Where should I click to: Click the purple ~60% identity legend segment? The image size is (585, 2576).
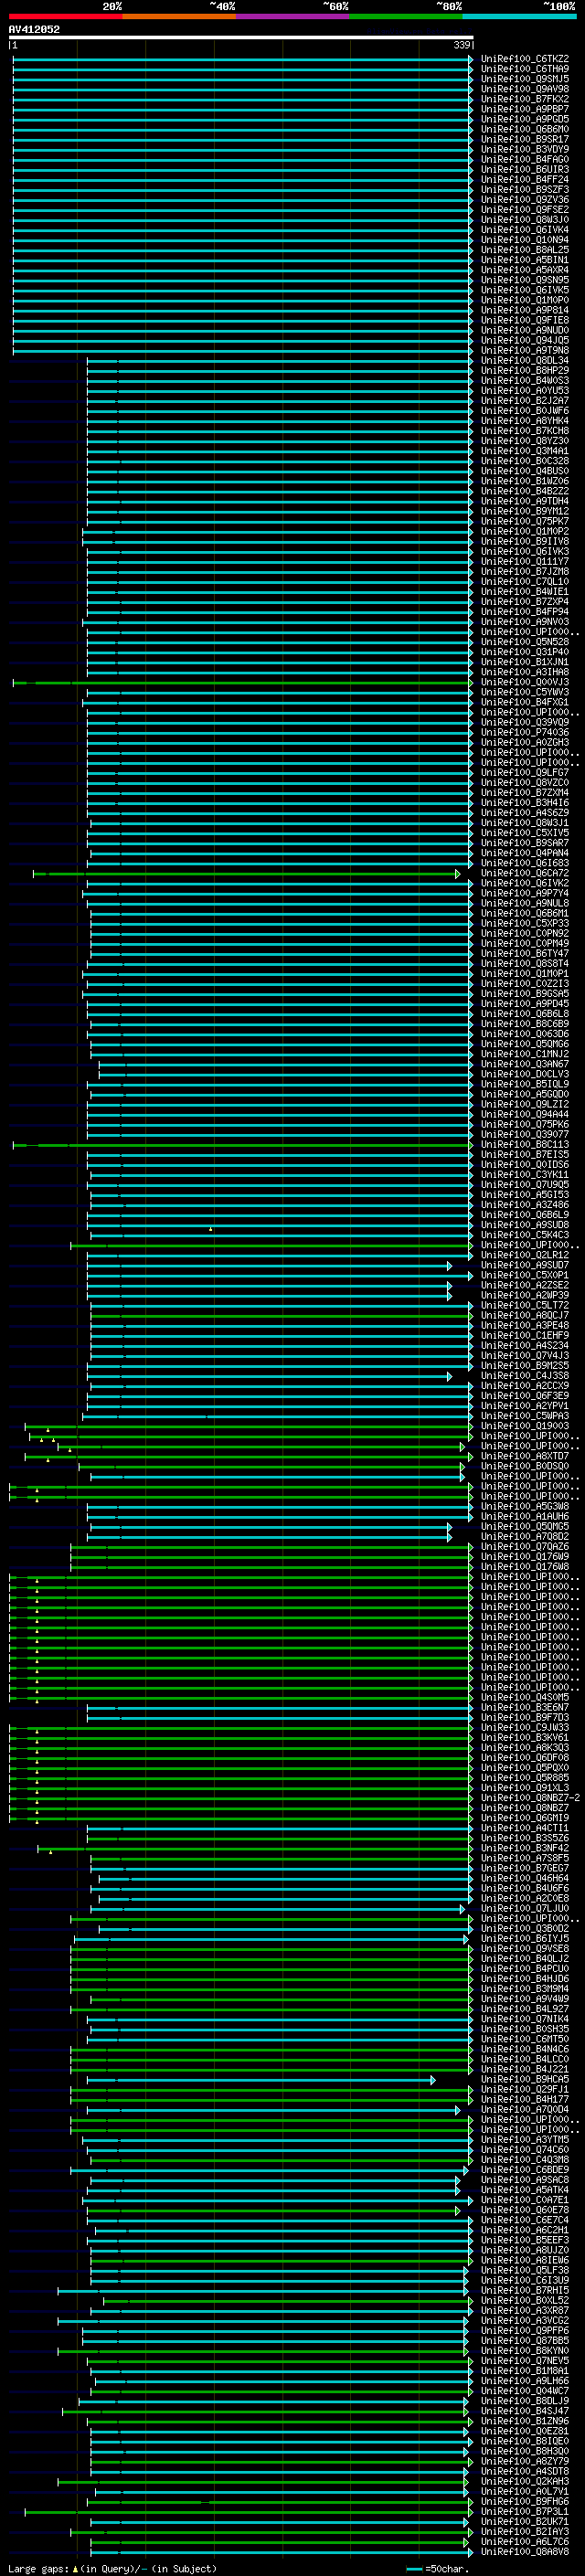293,16
